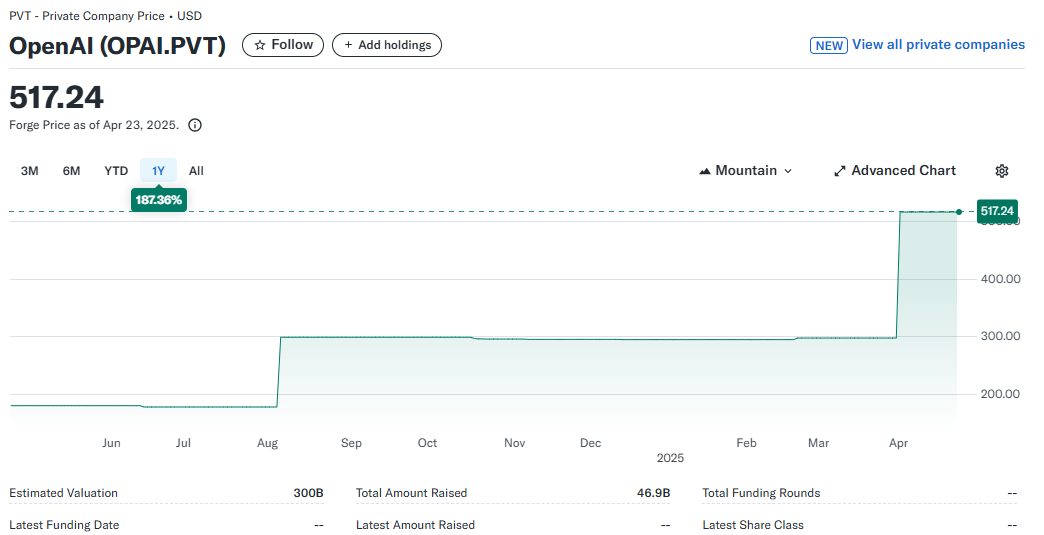Click the Mountain chart type icon
The image size is (1044, 535).
[705, 171]
